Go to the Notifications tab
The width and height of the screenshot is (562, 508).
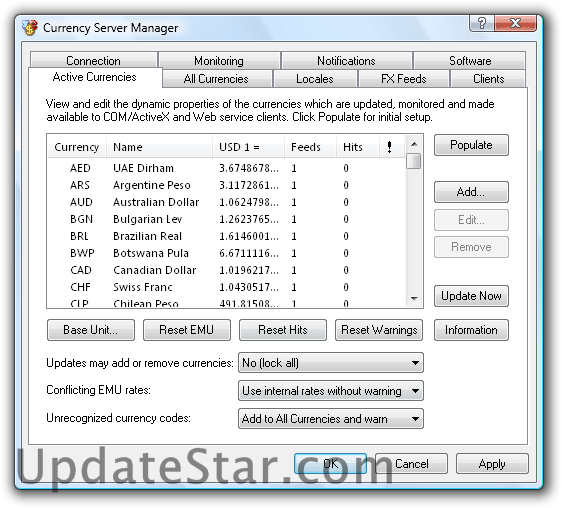(x=346, y=61)
